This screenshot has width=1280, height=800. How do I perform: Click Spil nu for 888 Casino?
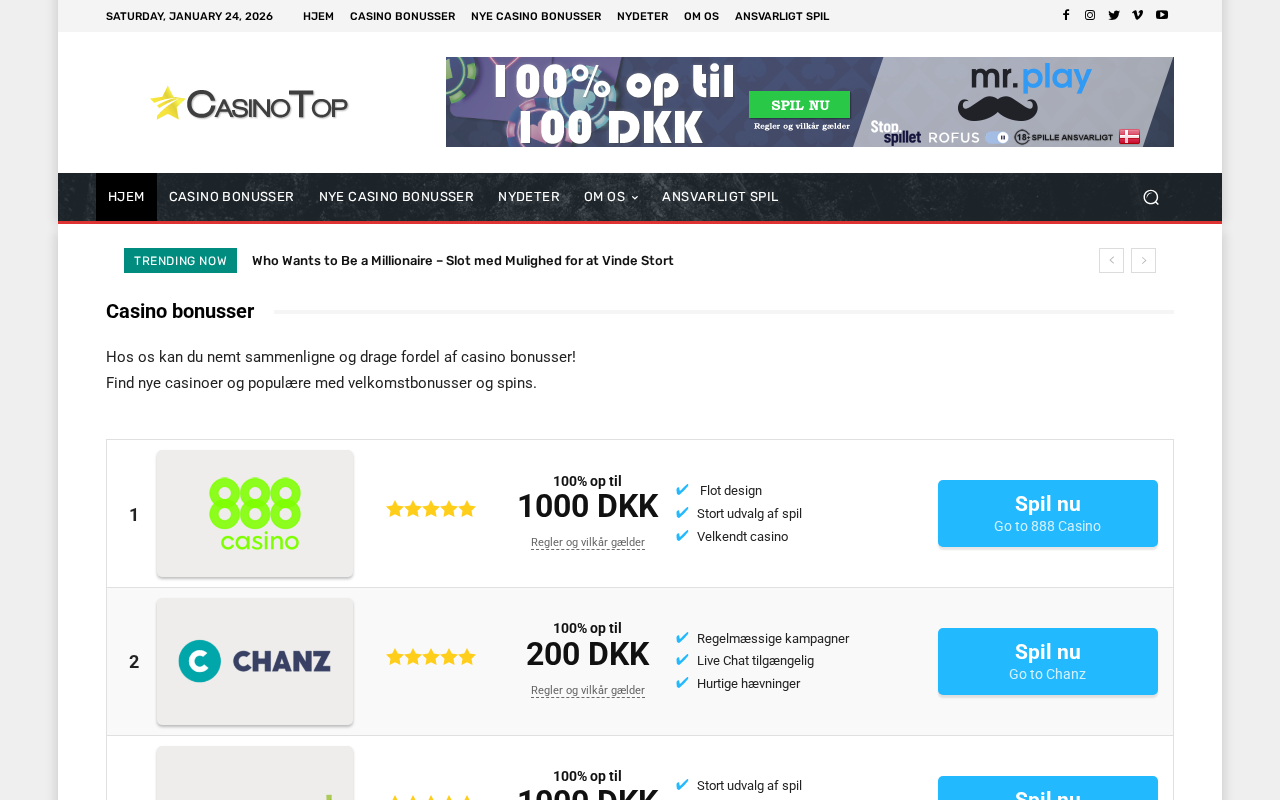pos(1048,513)
